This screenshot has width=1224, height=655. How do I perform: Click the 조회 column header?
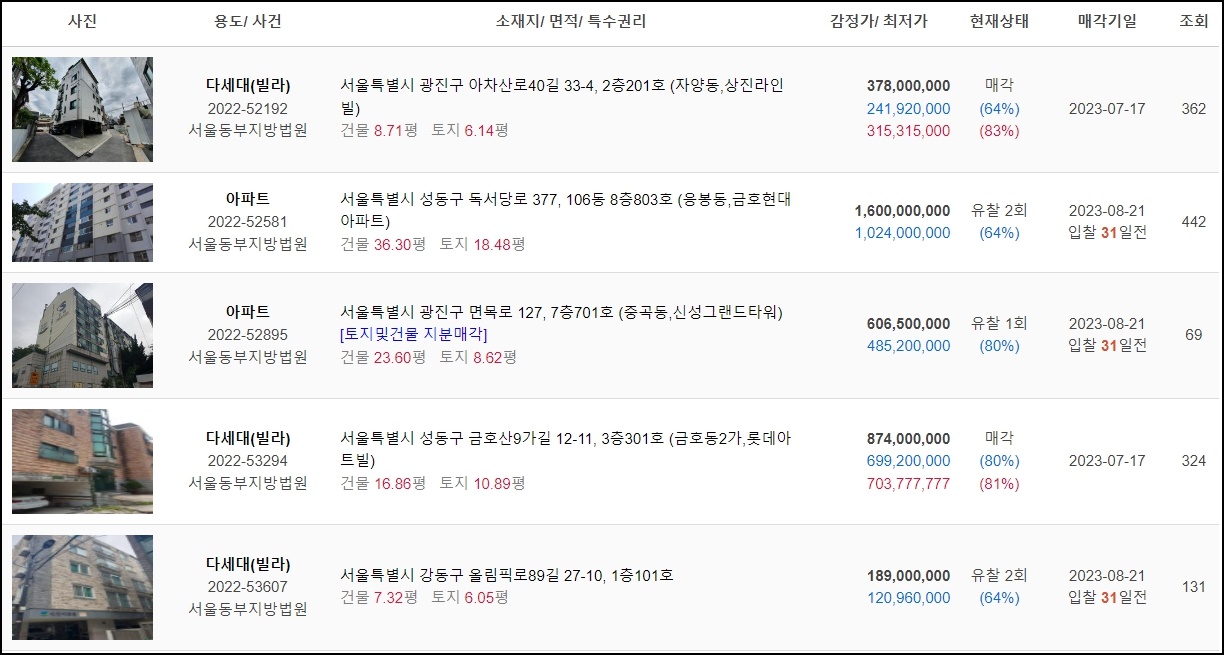point(1194,21)
